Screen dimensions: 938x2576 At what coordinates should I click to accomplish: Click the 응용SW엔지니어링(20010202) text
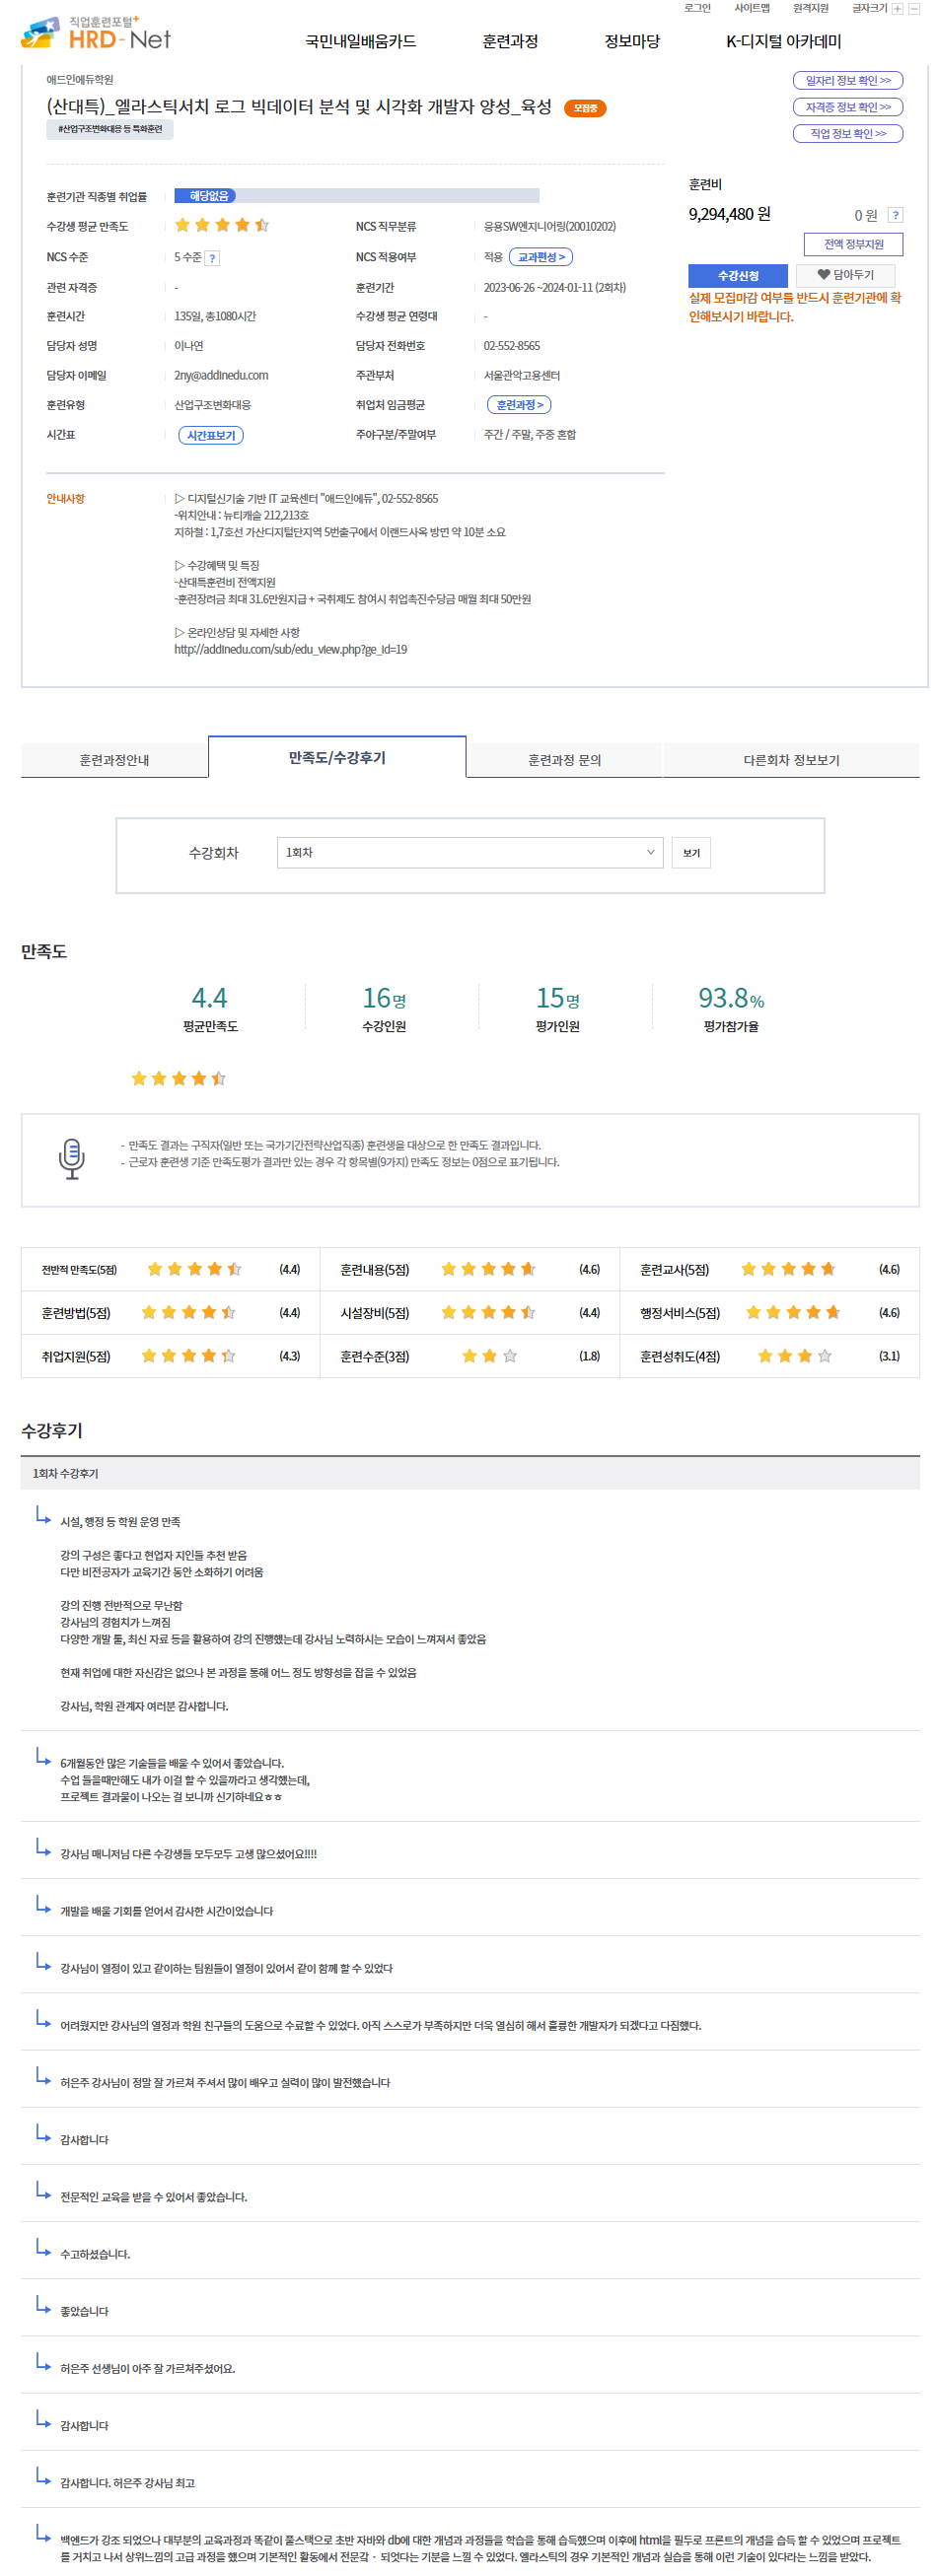pyautogui.click(x=550, y=227)
